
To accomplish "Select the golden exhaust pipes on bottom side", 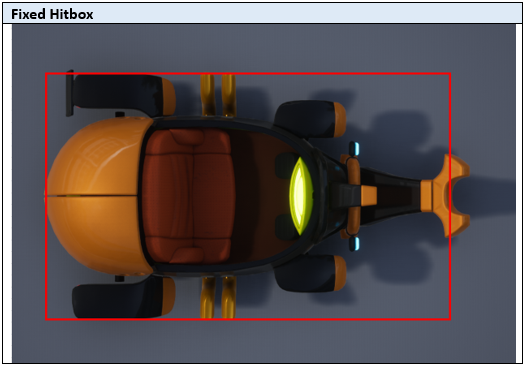I will [218, 297].
